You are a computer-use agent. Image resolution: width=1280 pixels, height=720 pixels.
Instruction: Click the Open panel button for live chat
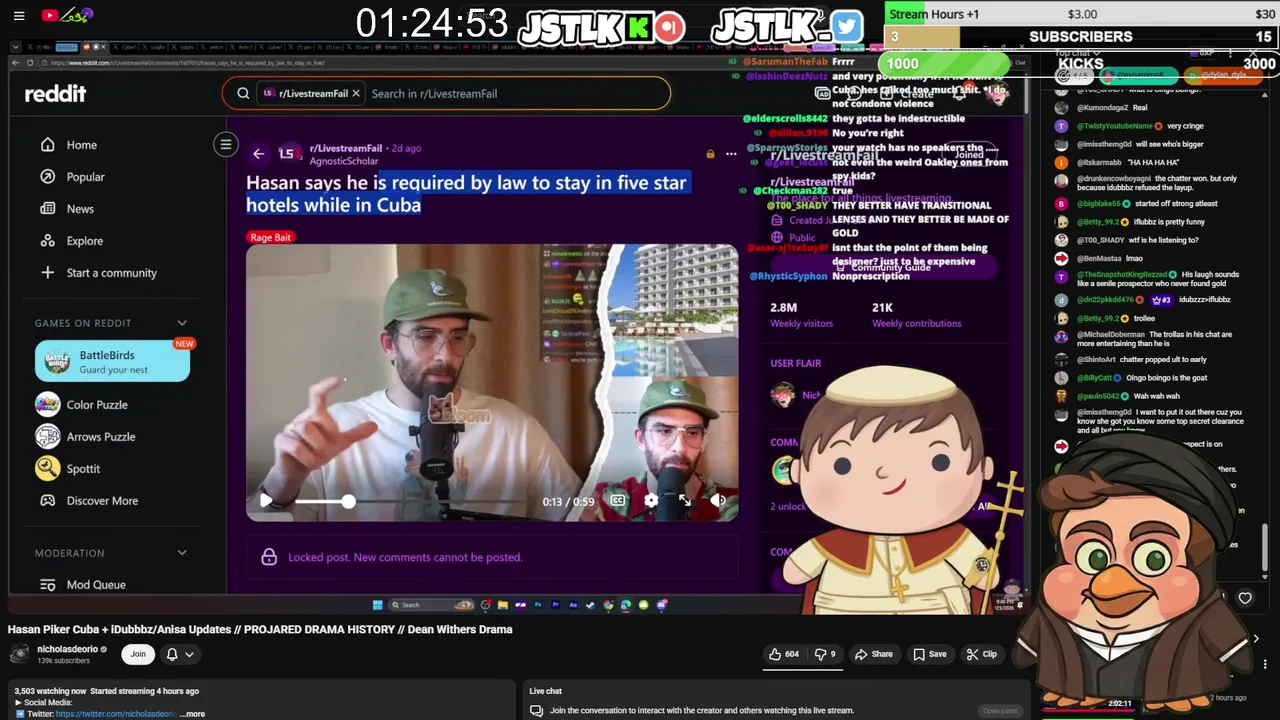[x=1000, y=710]
